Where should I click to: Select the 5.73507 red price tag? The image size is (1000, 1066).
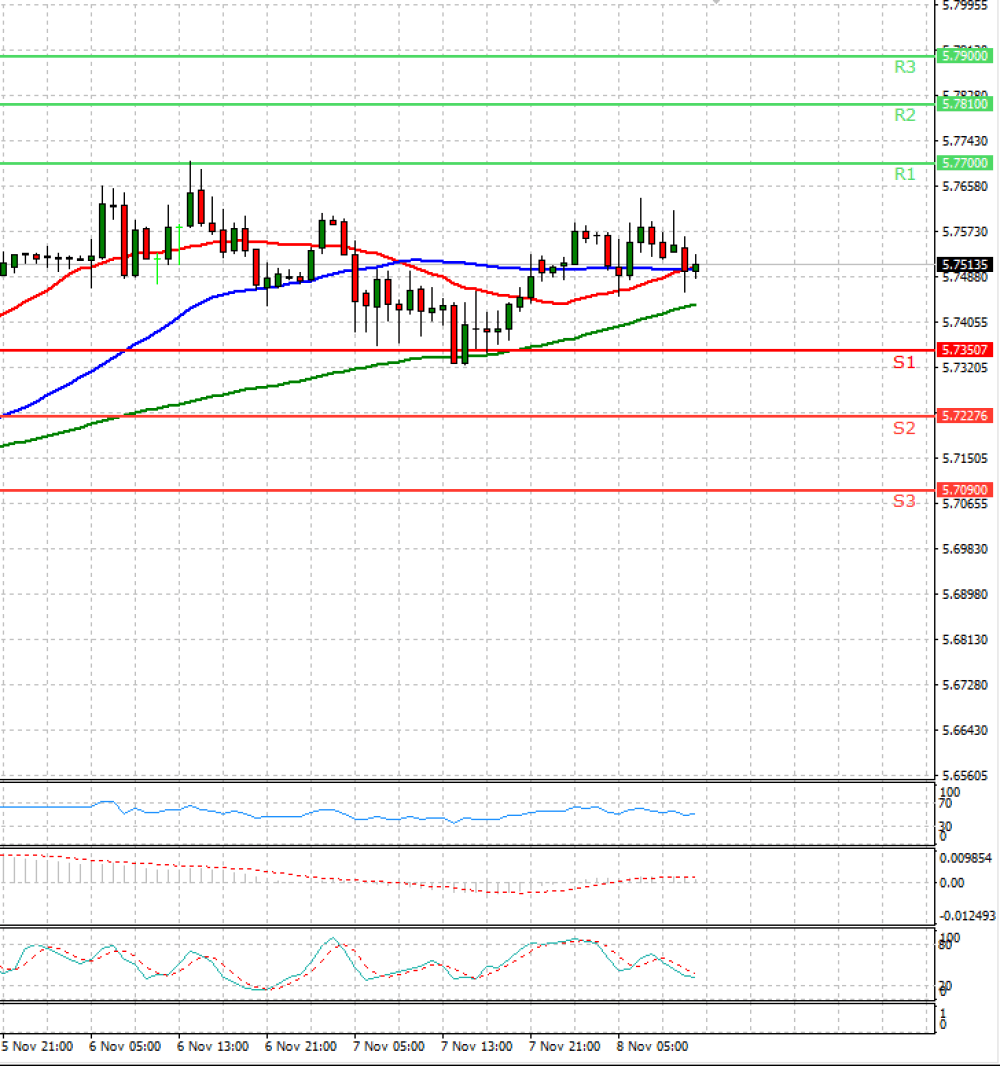[964, 350]
